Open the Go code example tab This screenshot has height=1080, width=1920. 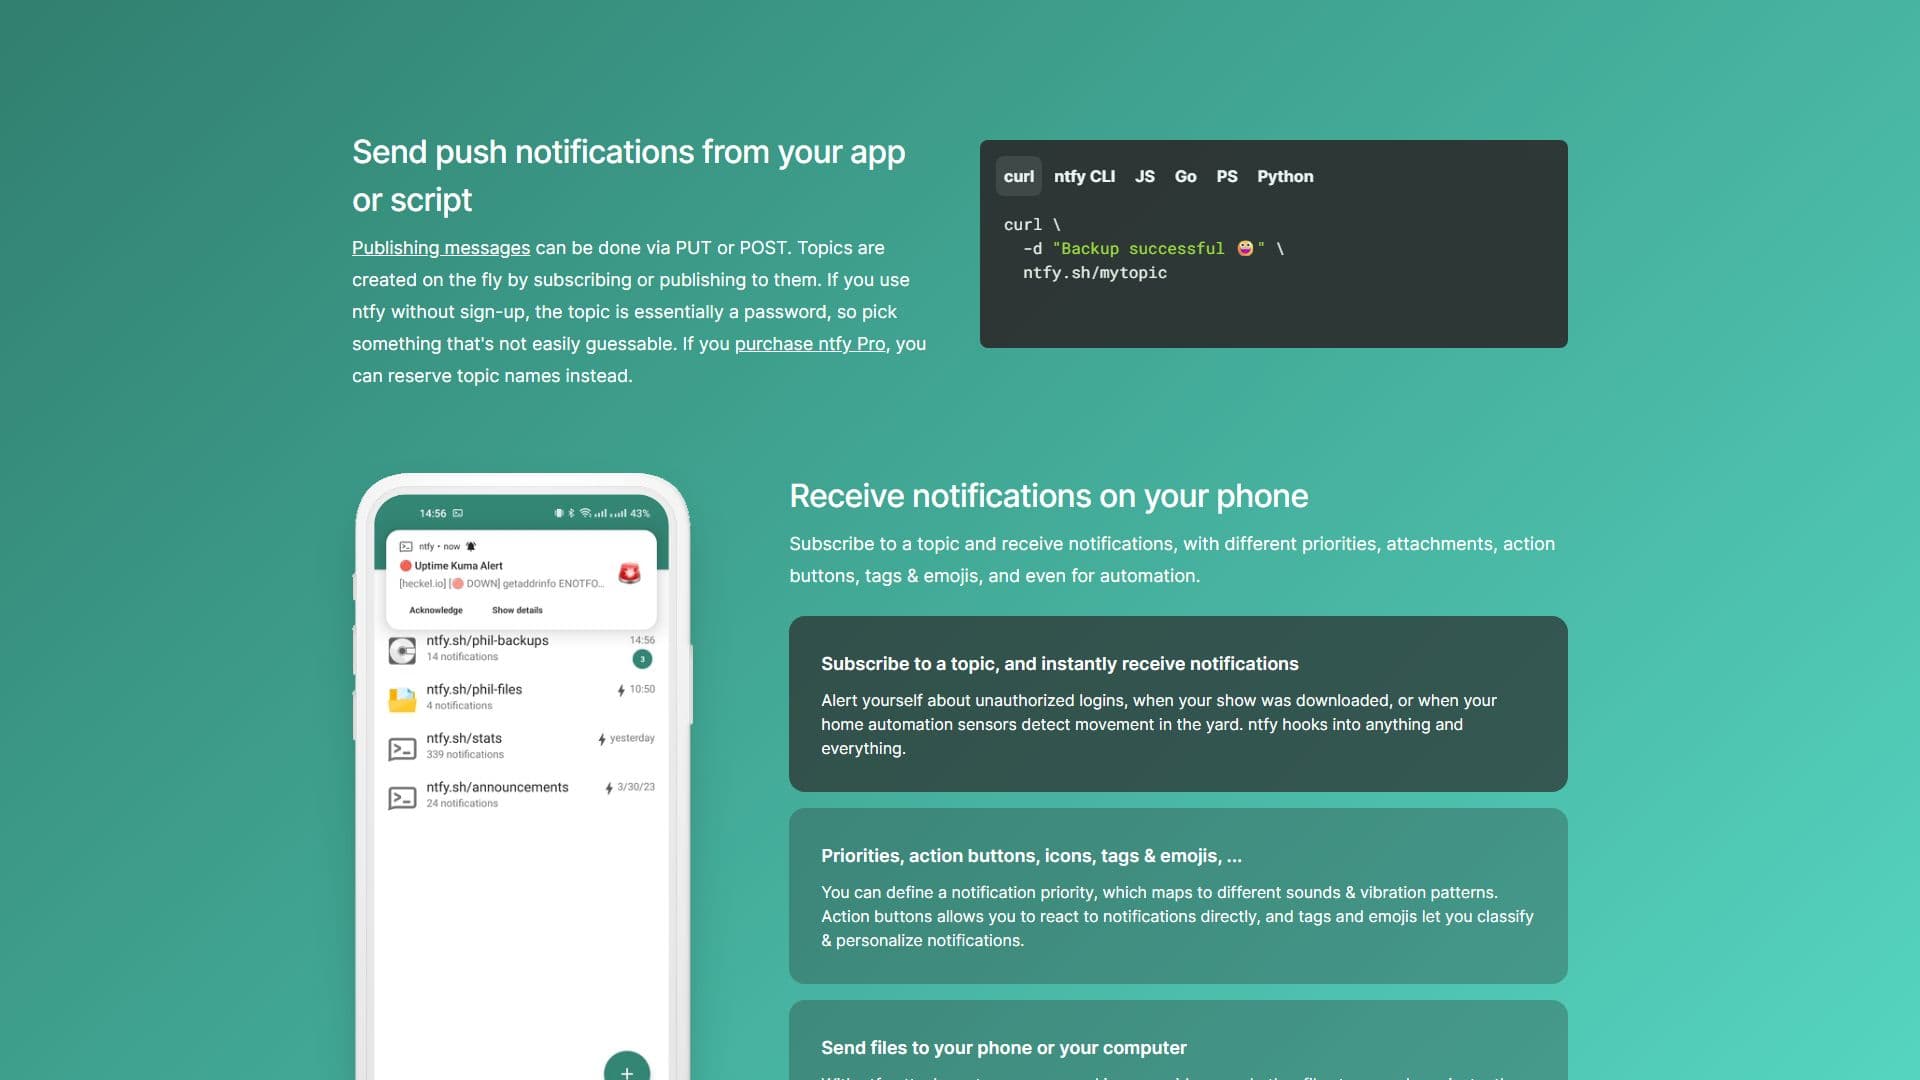(1185, 176)
